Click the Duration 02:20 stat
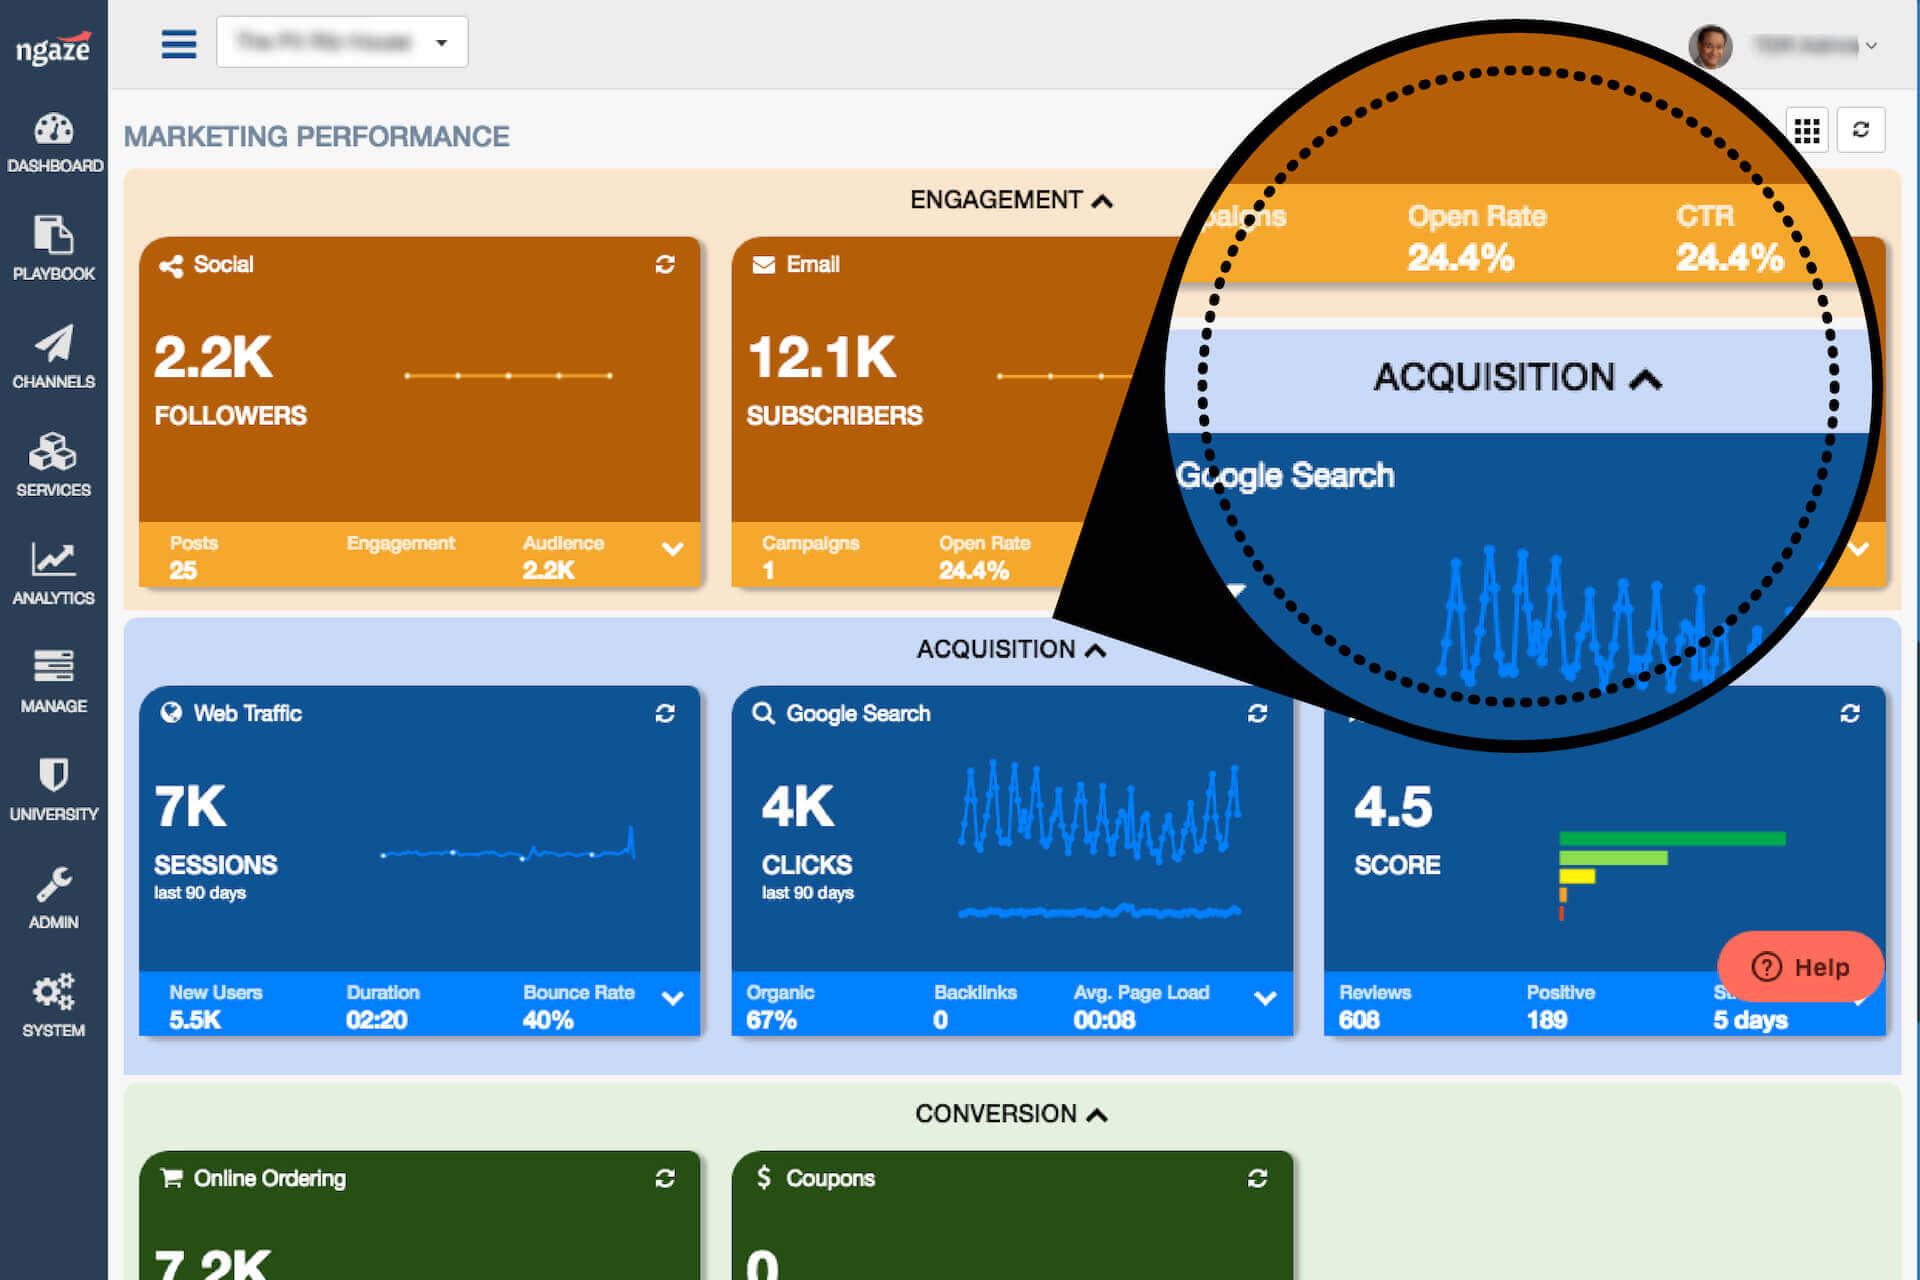 click(x=383, y=1005)
